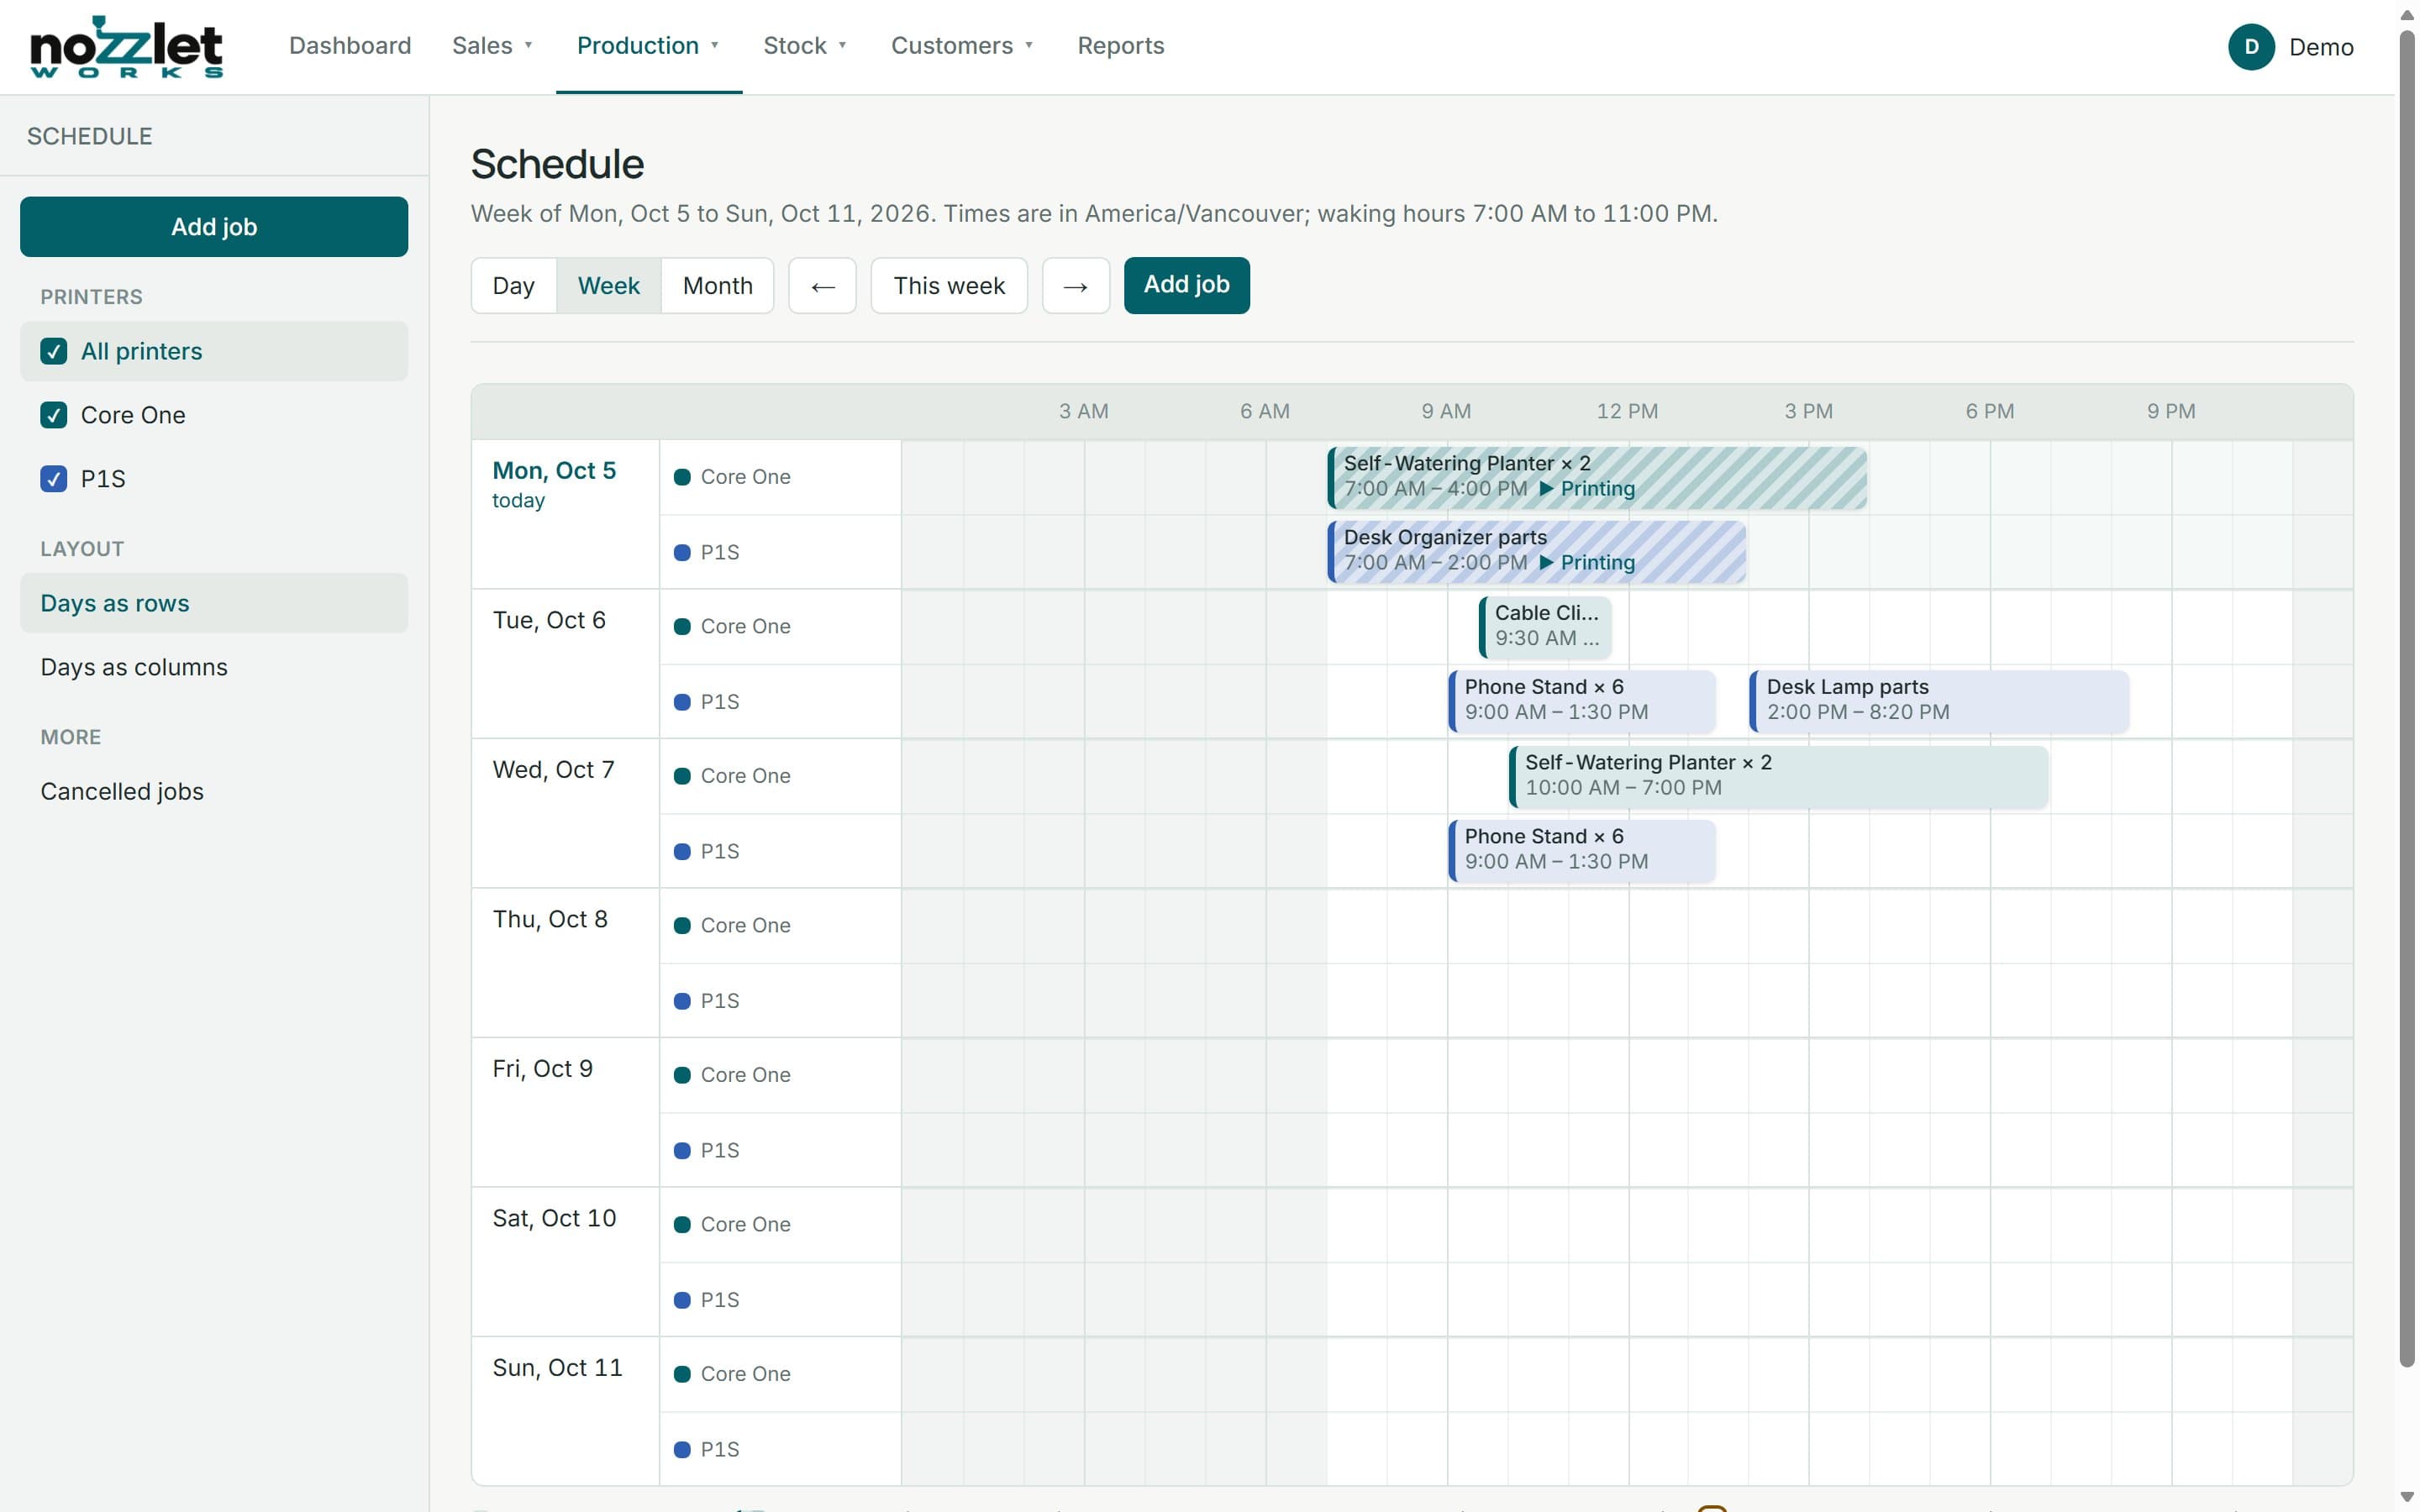Click the Sat, Oct 10 day label

point(554,1218)
